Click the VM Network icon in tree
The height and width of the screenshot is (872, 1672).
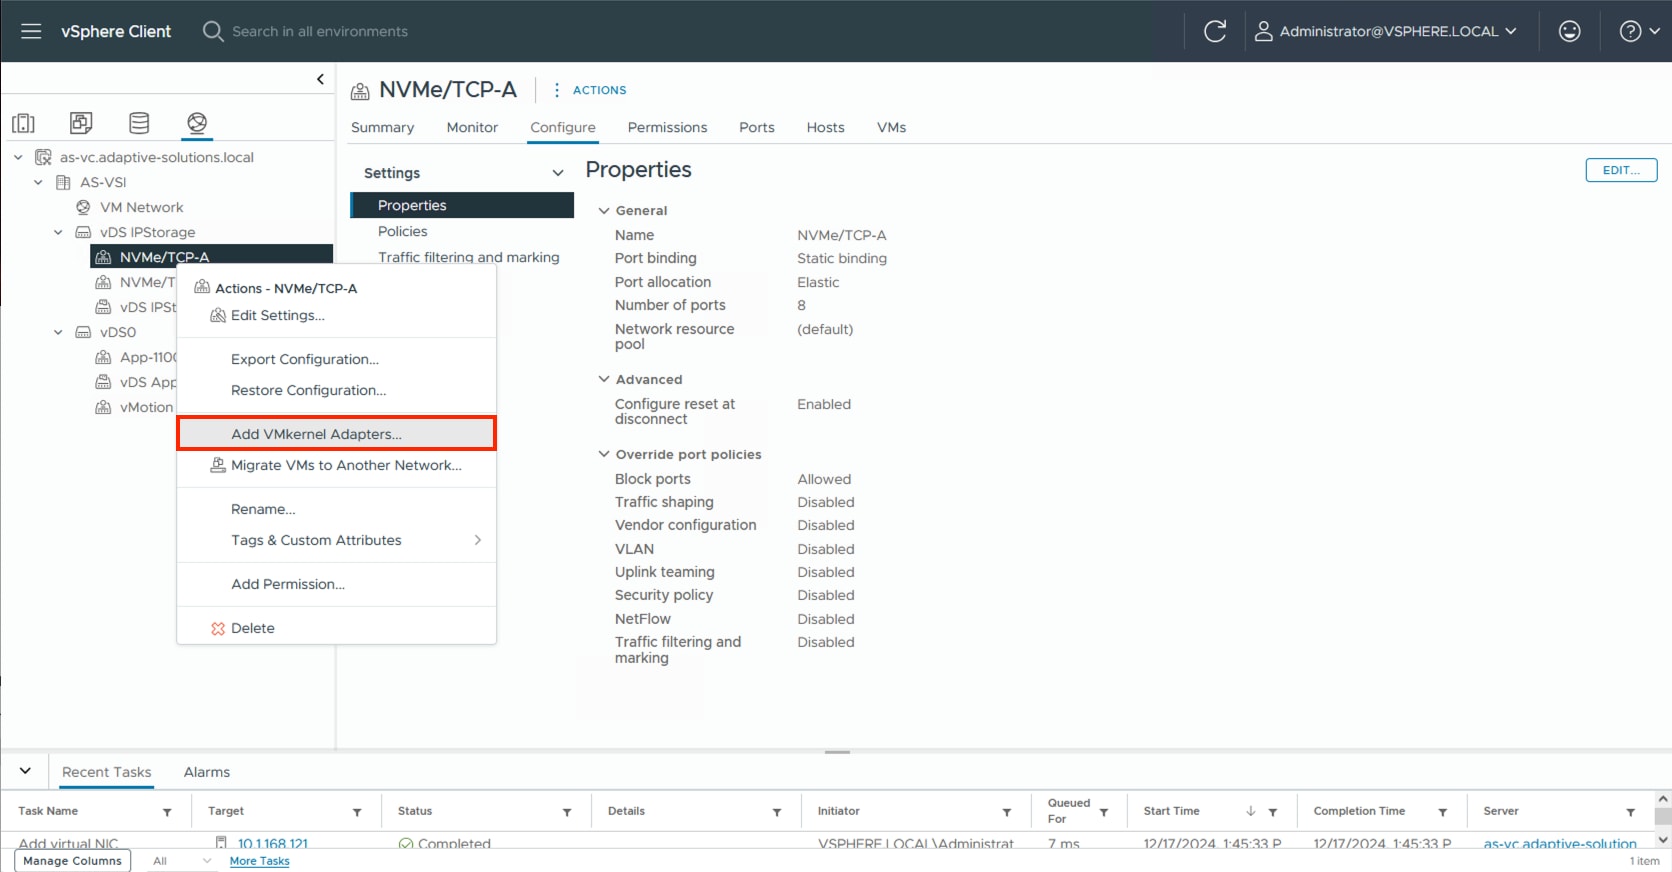point(84,207)
